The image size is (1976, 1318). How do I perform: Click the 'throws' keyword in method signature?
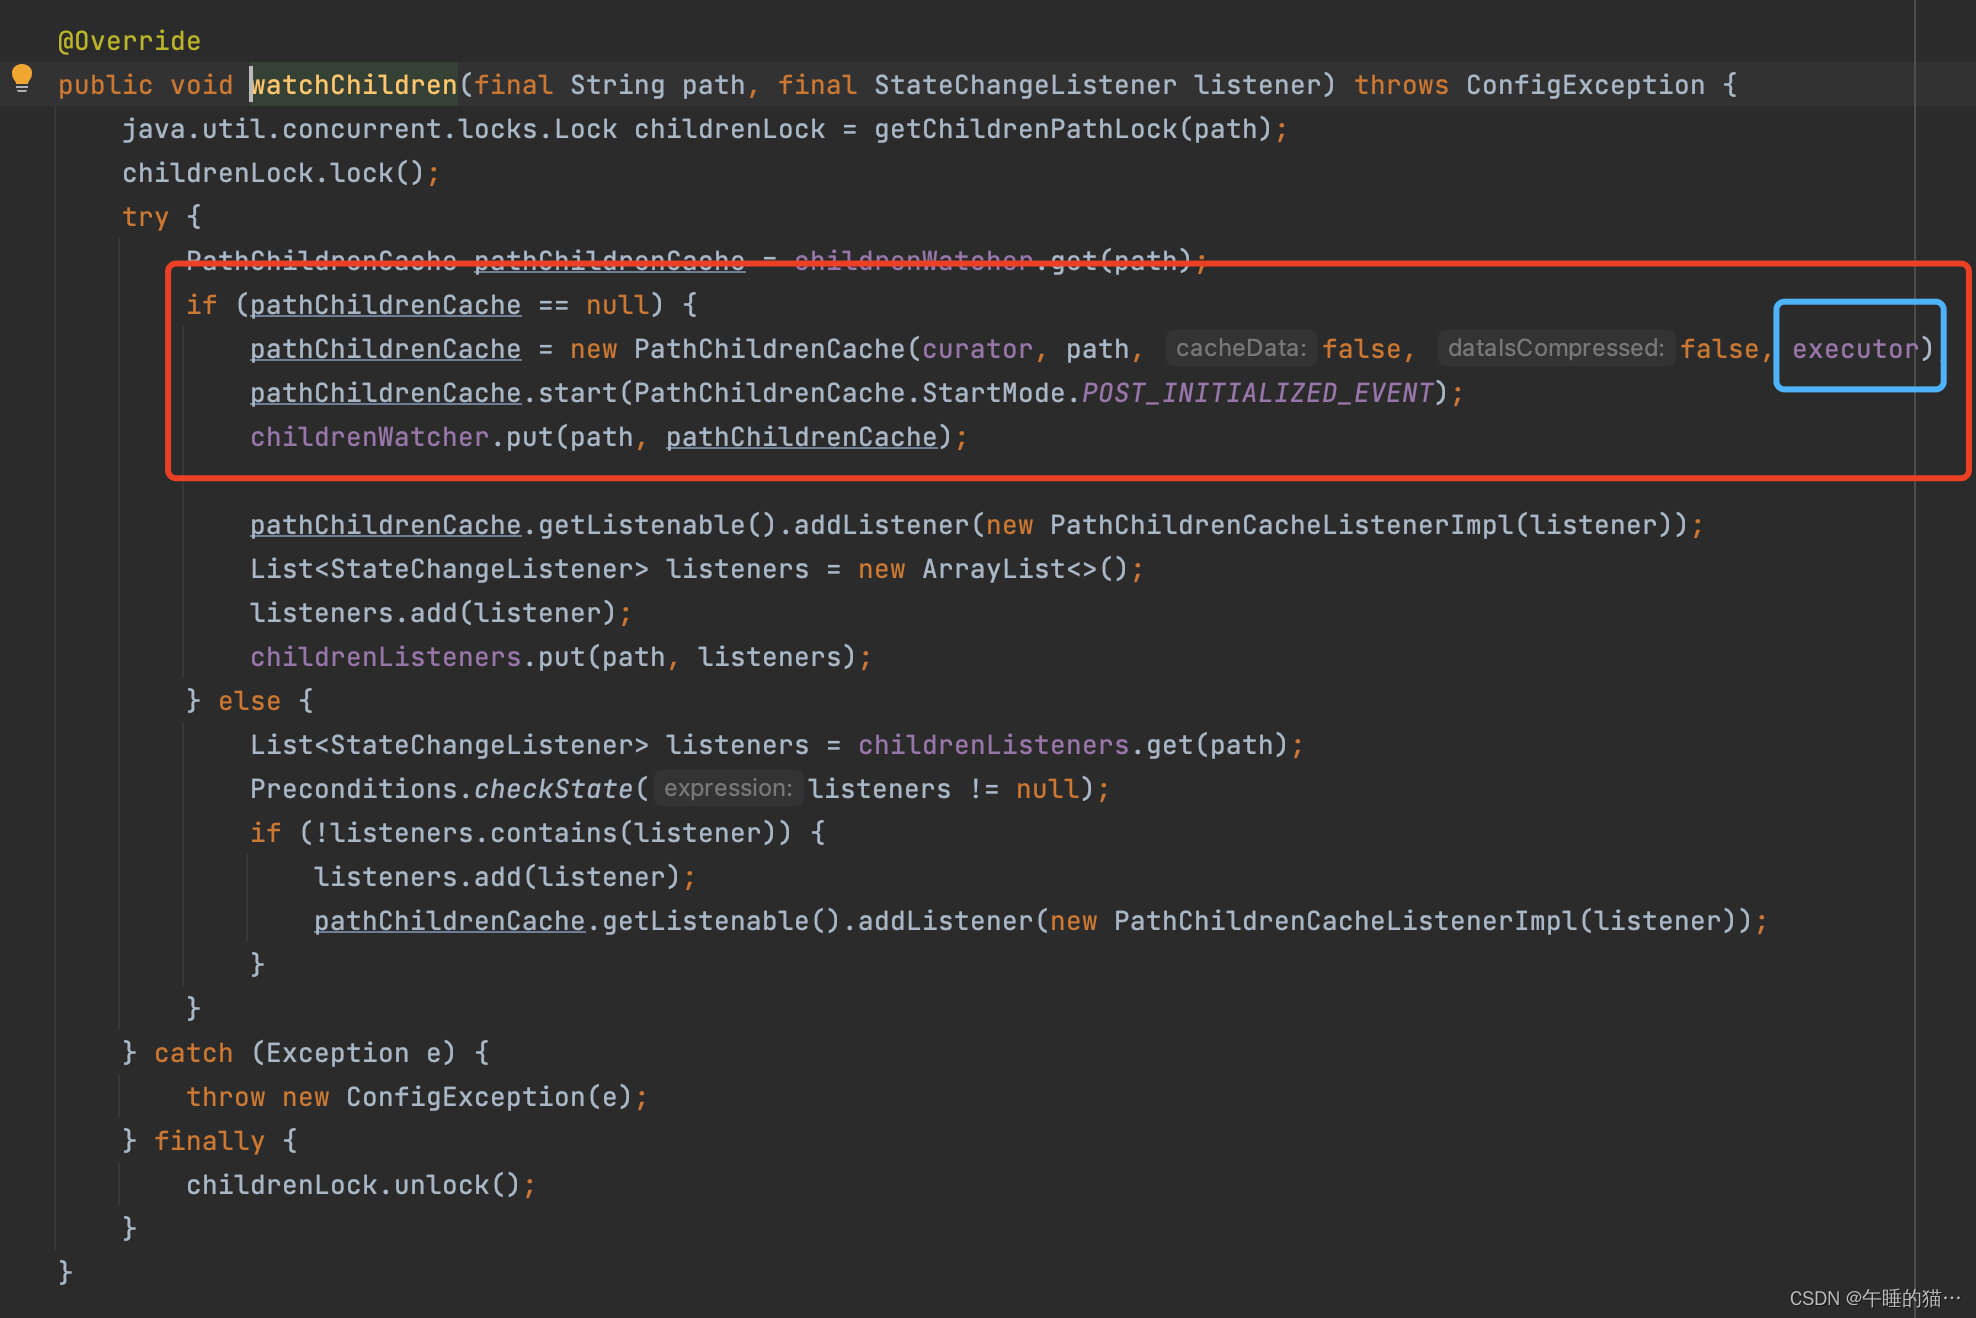(1401, 85)
